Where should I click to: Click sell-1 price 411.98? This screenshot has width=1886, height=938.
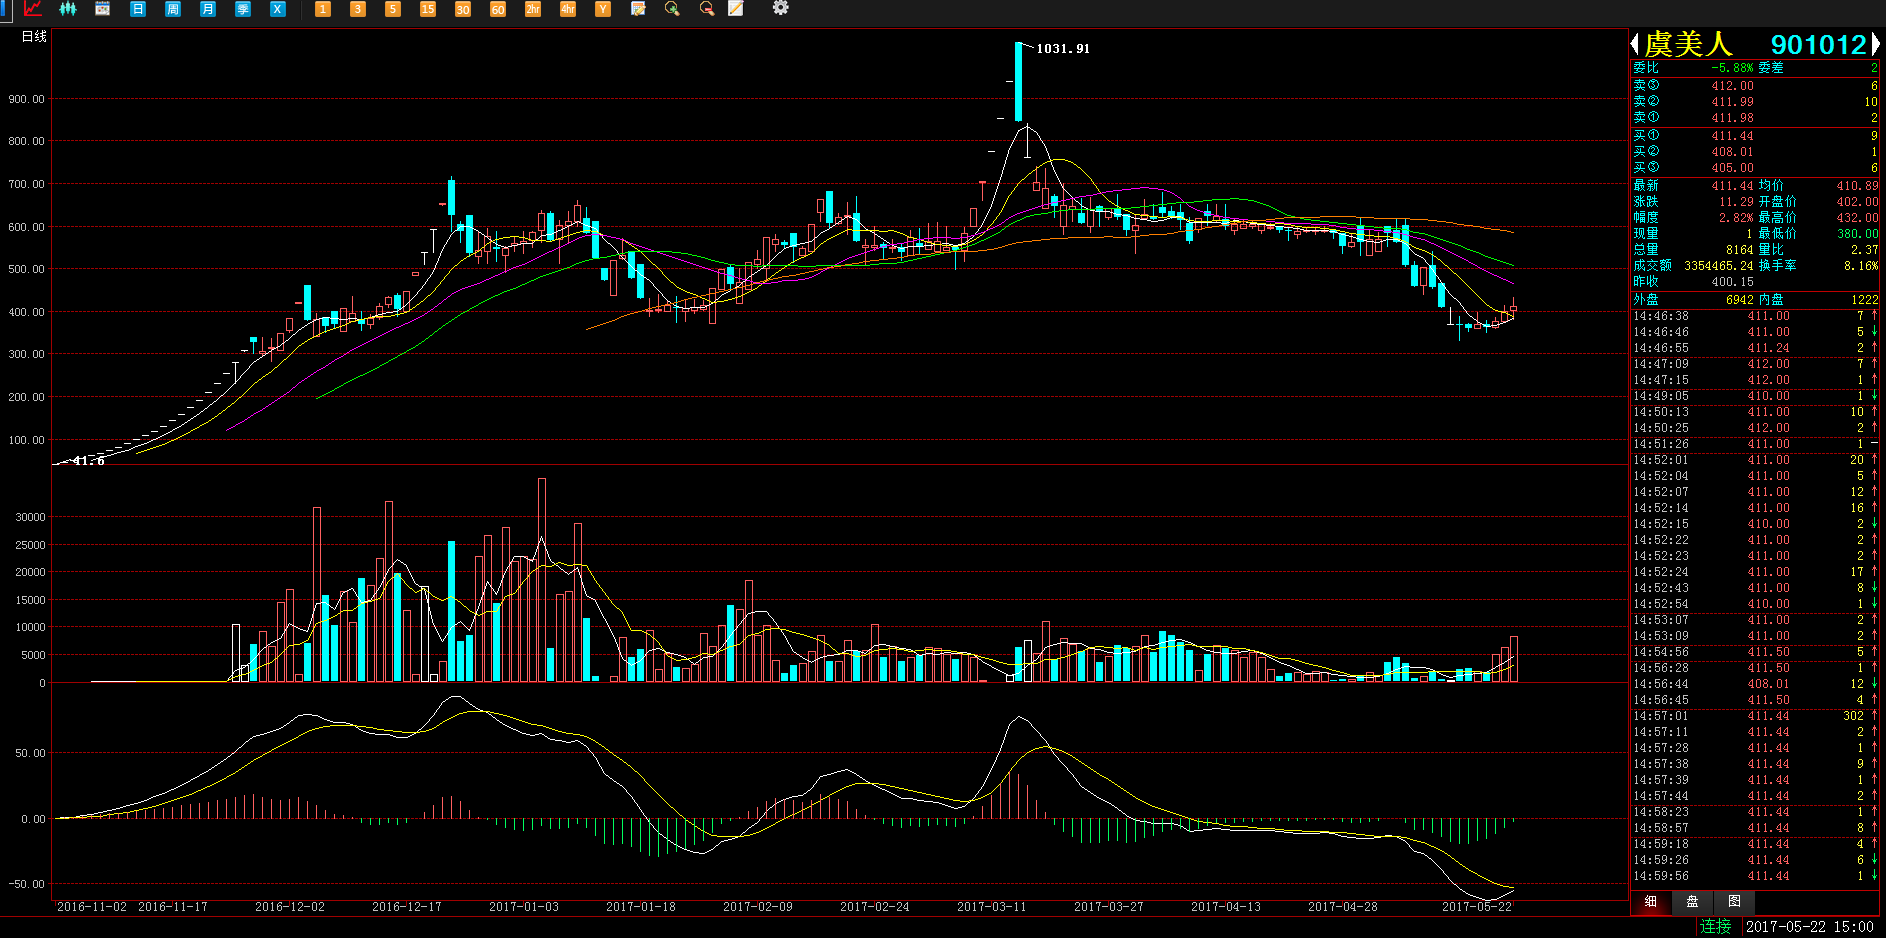click(x=1732, y=118)
